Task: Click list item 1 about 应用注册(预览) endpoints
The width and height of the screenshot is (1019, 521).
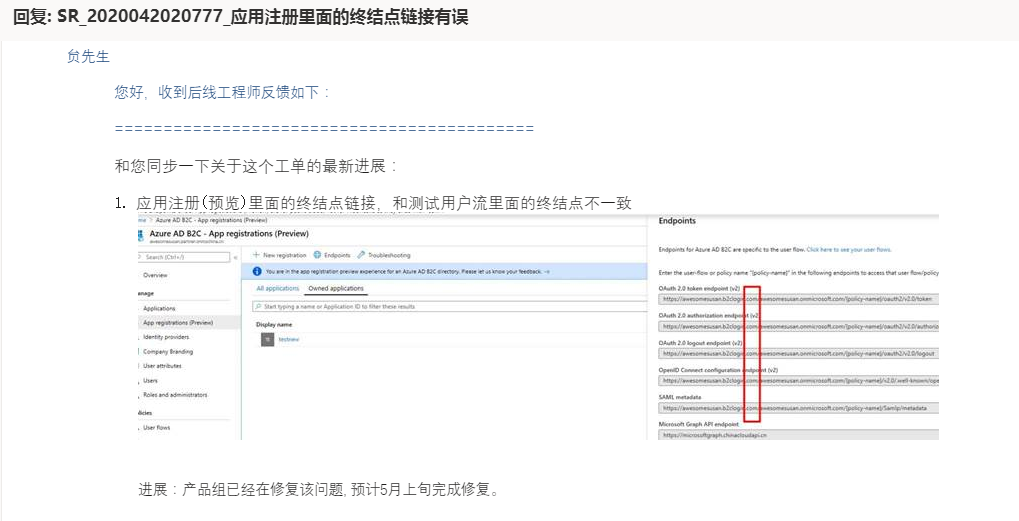Action: tap(383, 203)
